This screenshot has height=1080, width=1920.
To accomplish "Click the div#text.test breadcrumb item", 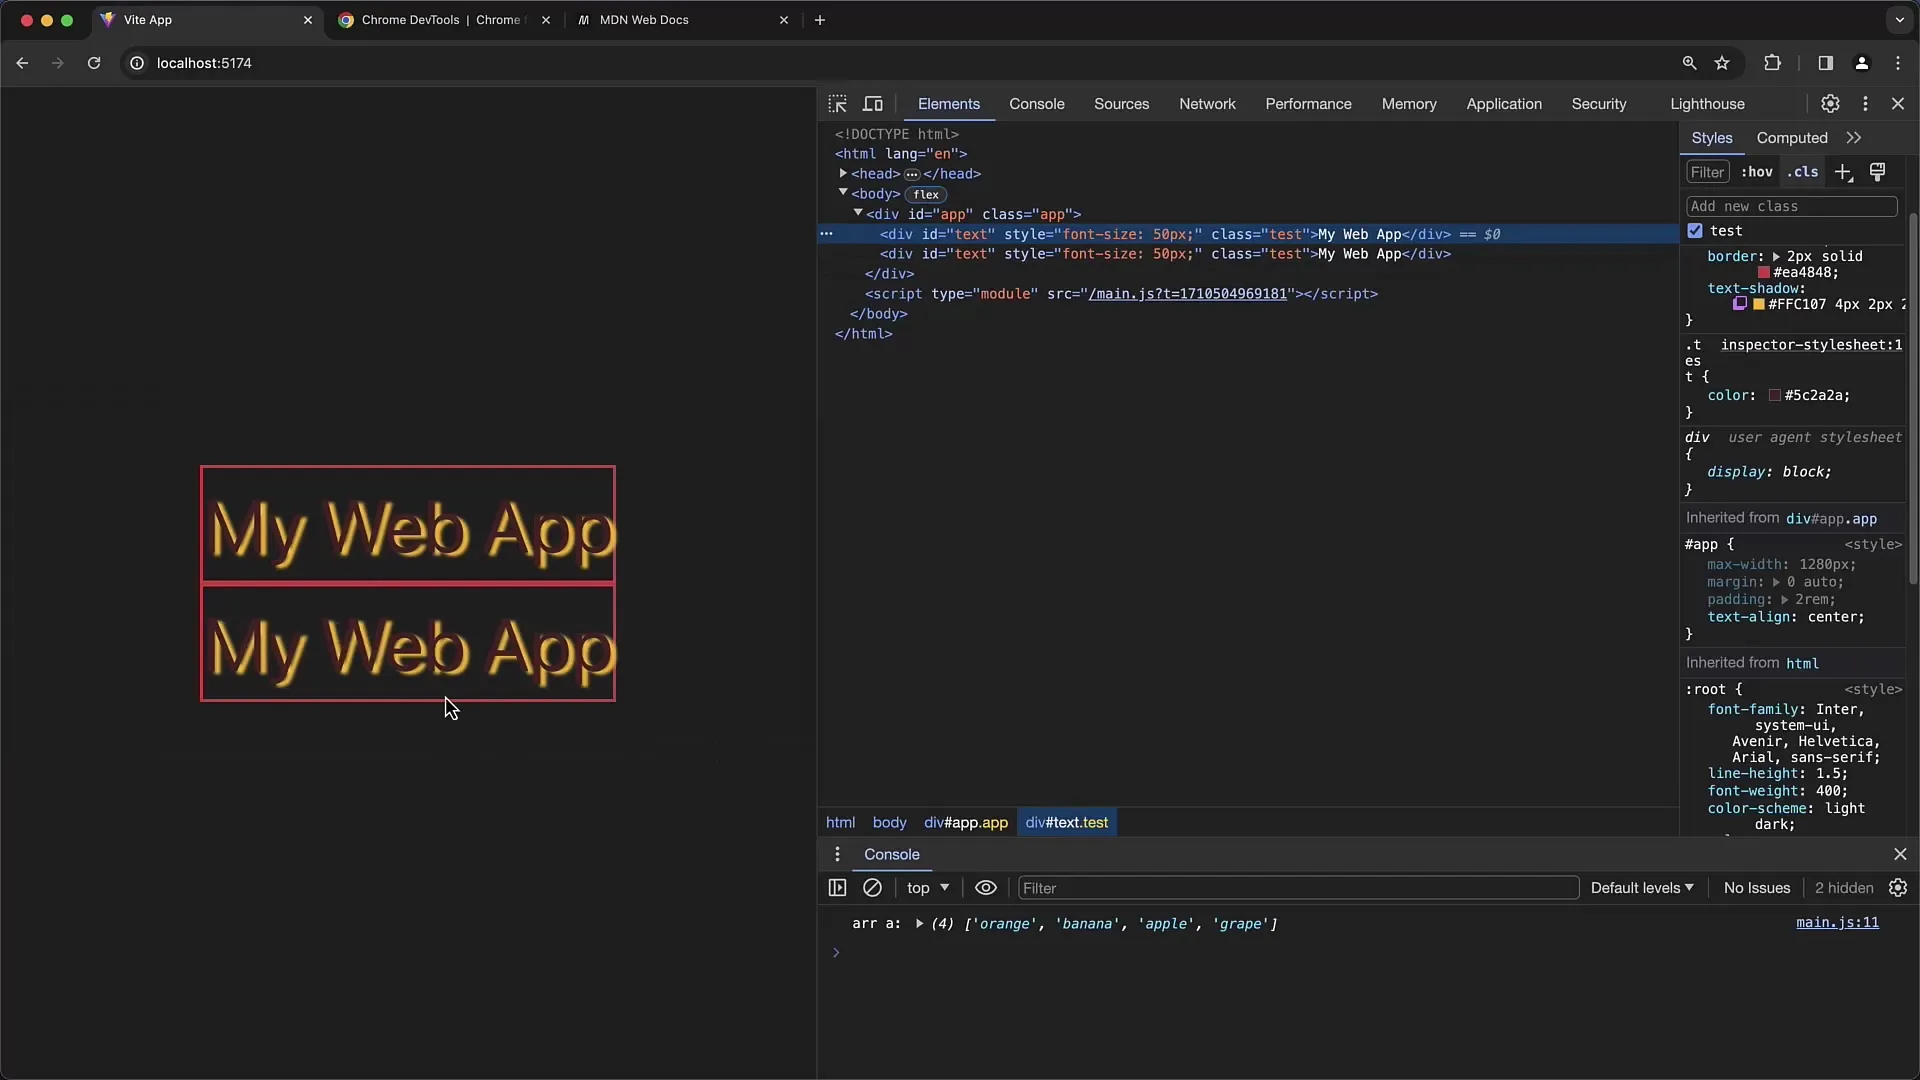I will coord(1067,822).
